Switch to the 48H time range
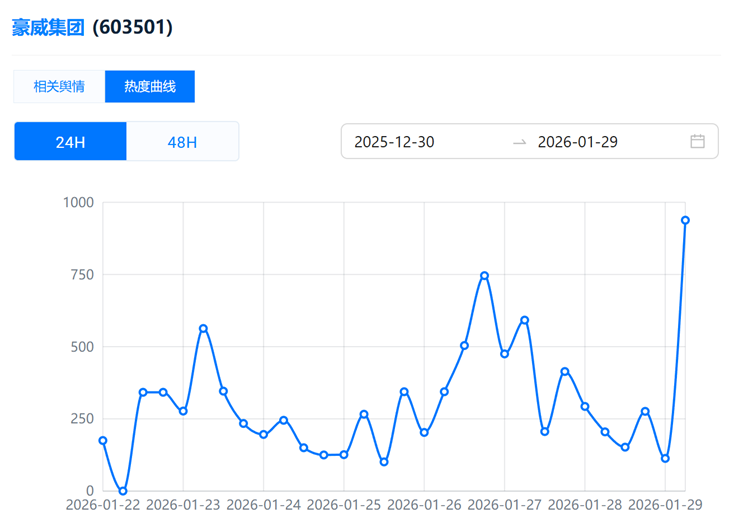 click(x=182, y=142)
